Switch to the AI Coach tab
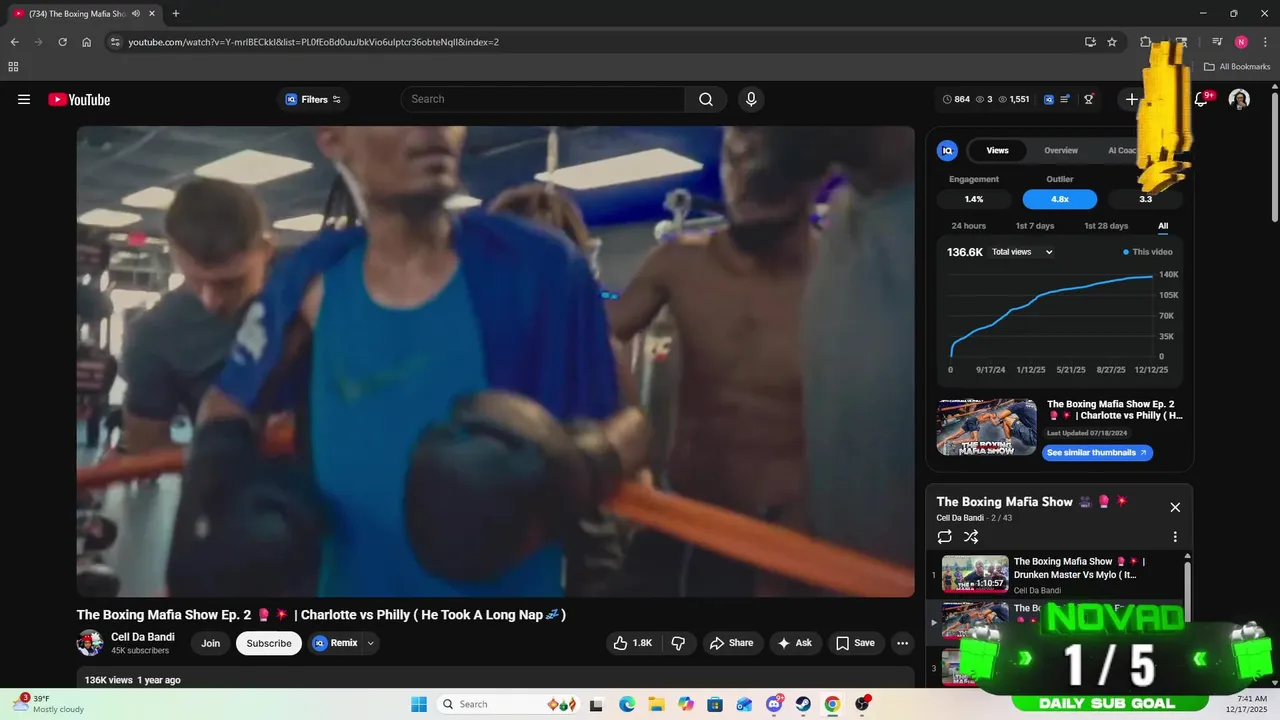Screen dimensions: 1280x720 point(1124,150)
